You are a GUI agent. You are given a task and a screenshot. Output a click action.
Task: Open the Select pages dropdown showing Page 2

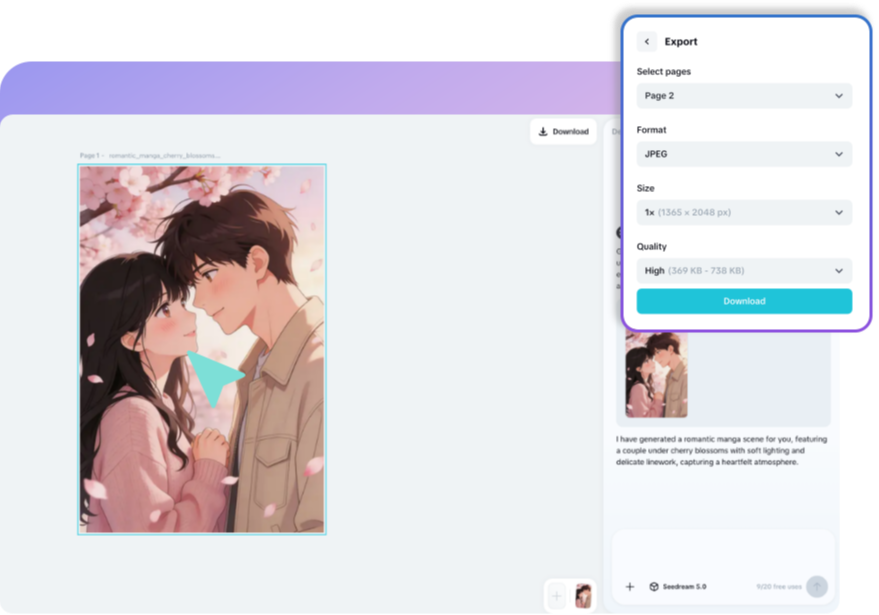point(744,96)
